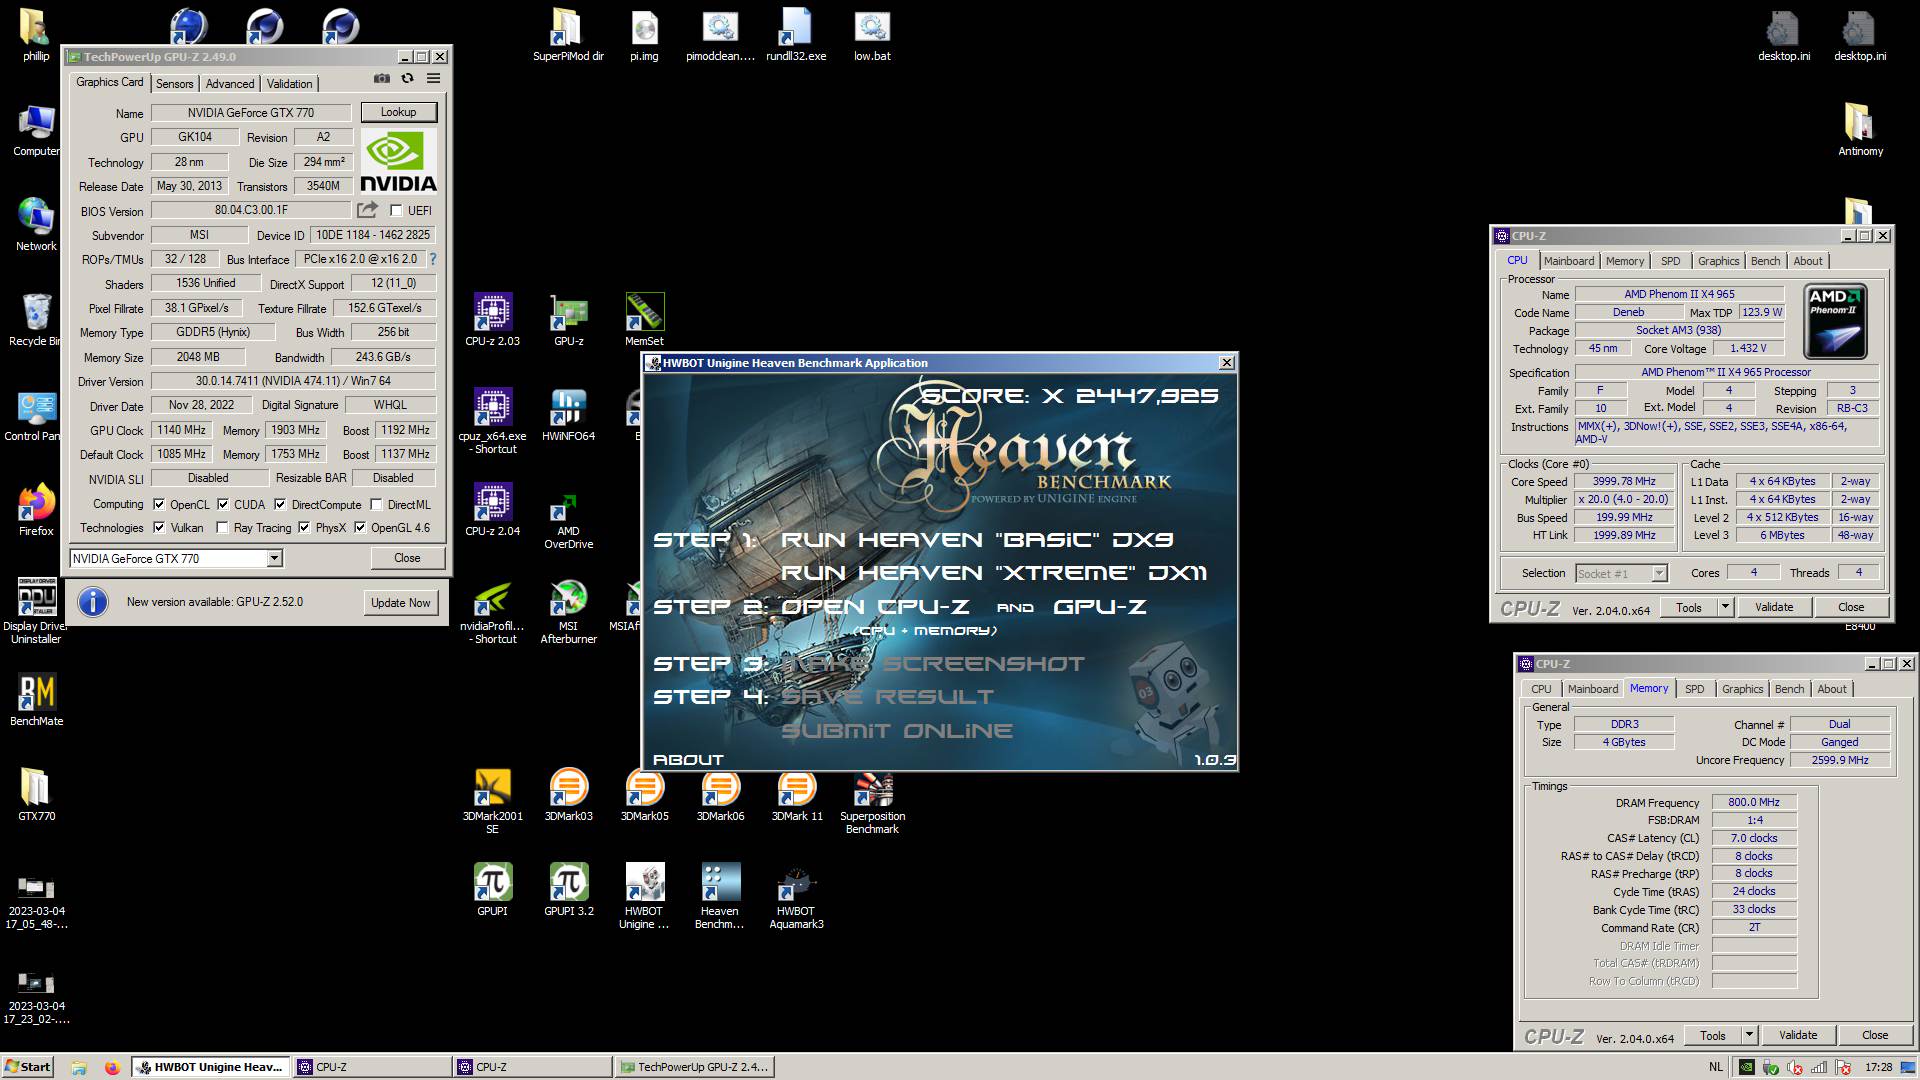Viewport: 1920px width, 1080px height.
Task: Open the GPU-Z hamburger menu
Action: click(x=433, y=78)
